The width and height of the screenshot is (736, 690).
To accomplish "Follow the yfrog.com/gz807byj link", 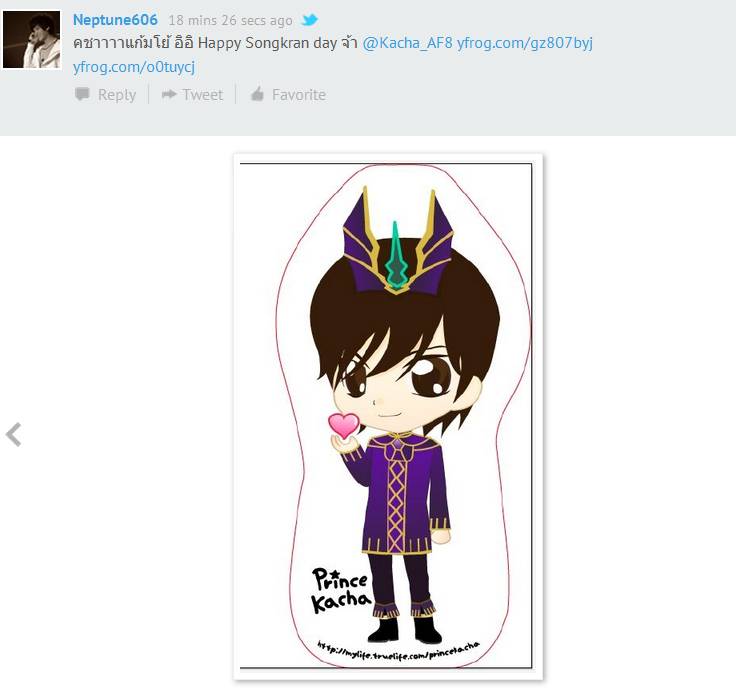I will 525,43.
